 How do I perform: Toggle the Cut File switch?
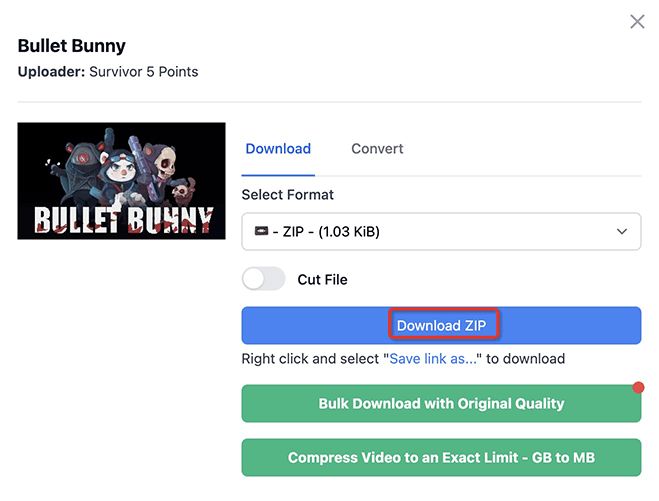tap(264, 279)
